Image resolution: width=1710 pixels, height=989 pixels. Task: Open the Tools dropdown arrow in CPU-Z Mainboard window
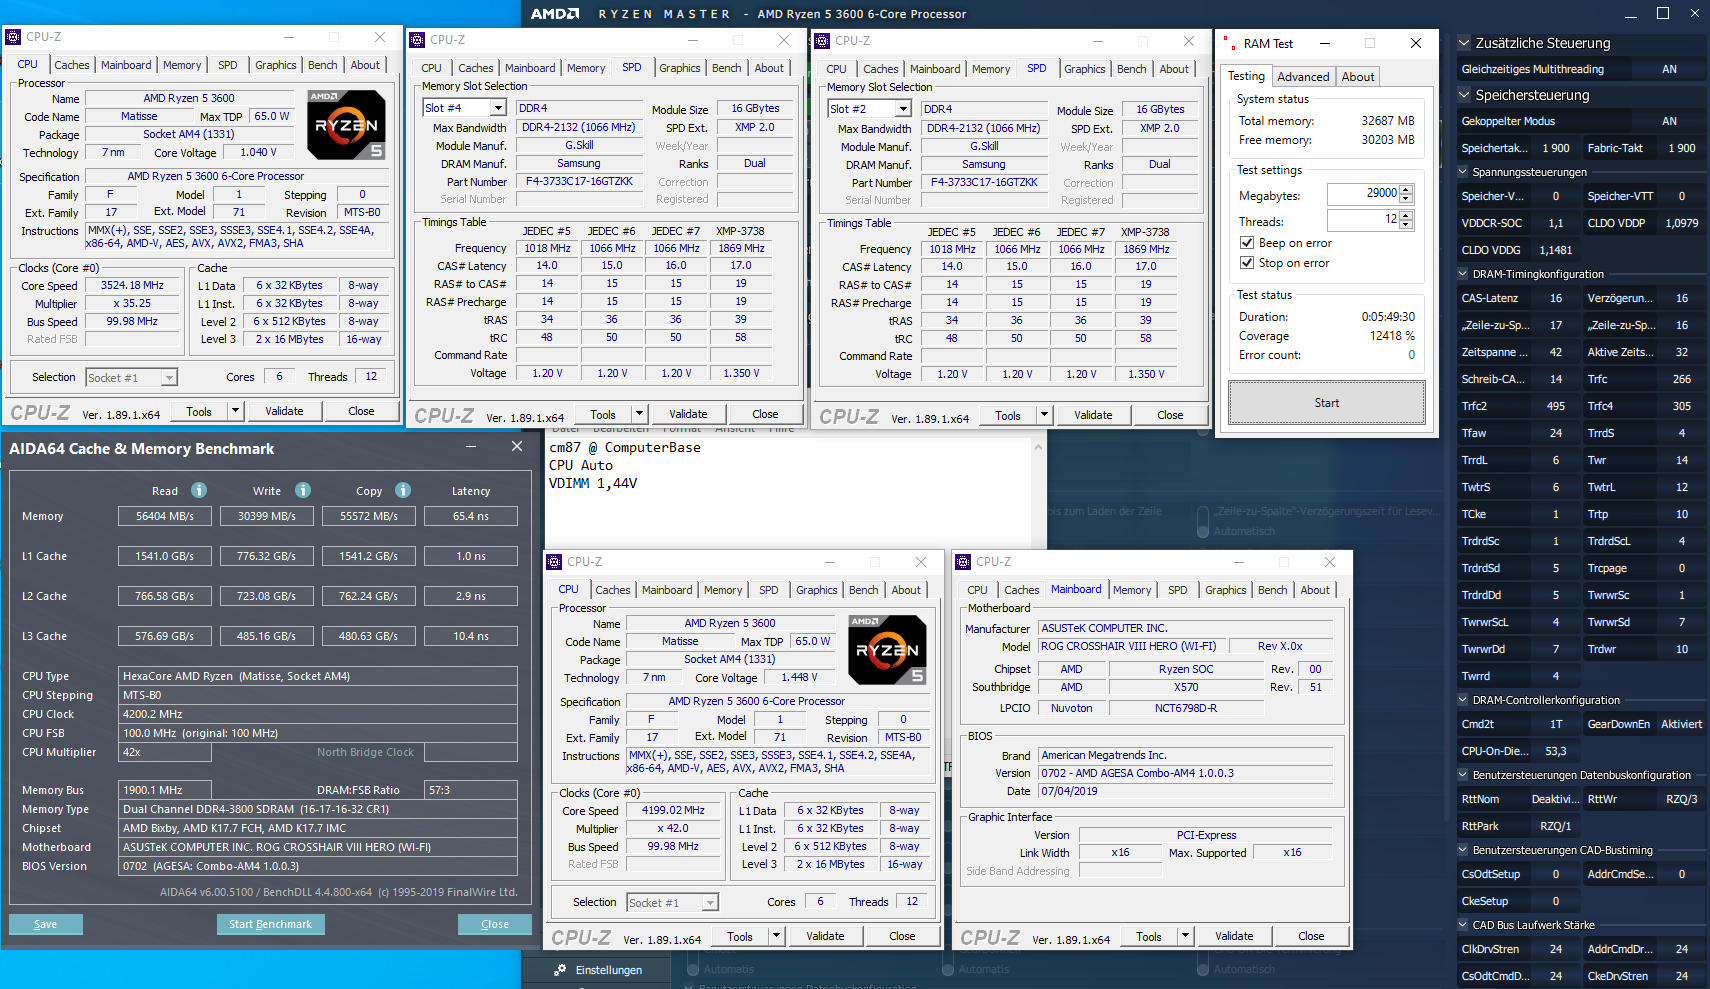(x=1186, y=937)
